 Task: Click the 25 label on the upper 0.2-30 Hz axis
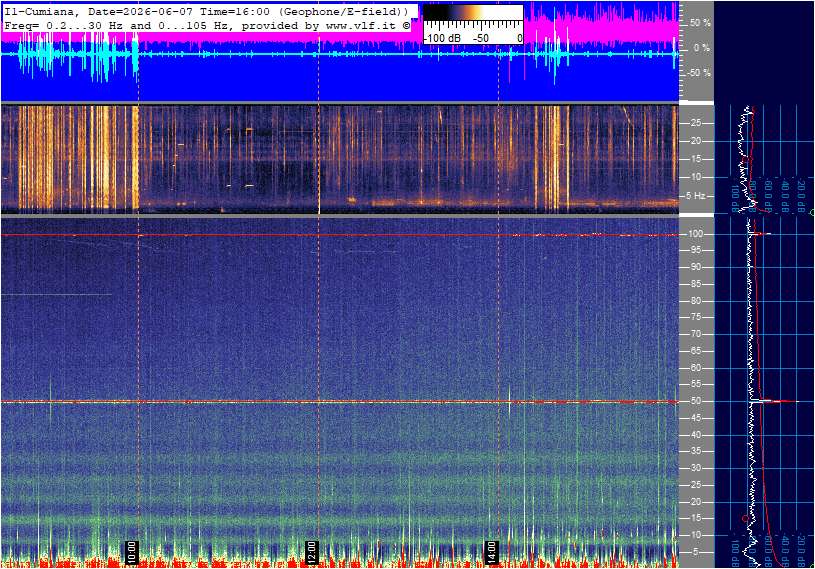coord(695,123)
